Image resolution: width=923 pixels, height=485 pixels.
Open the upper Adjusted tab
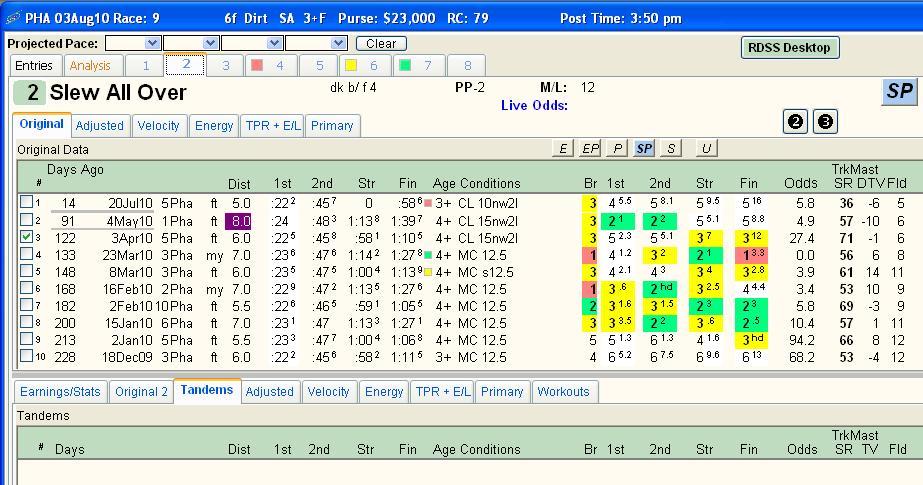point(99,125)
